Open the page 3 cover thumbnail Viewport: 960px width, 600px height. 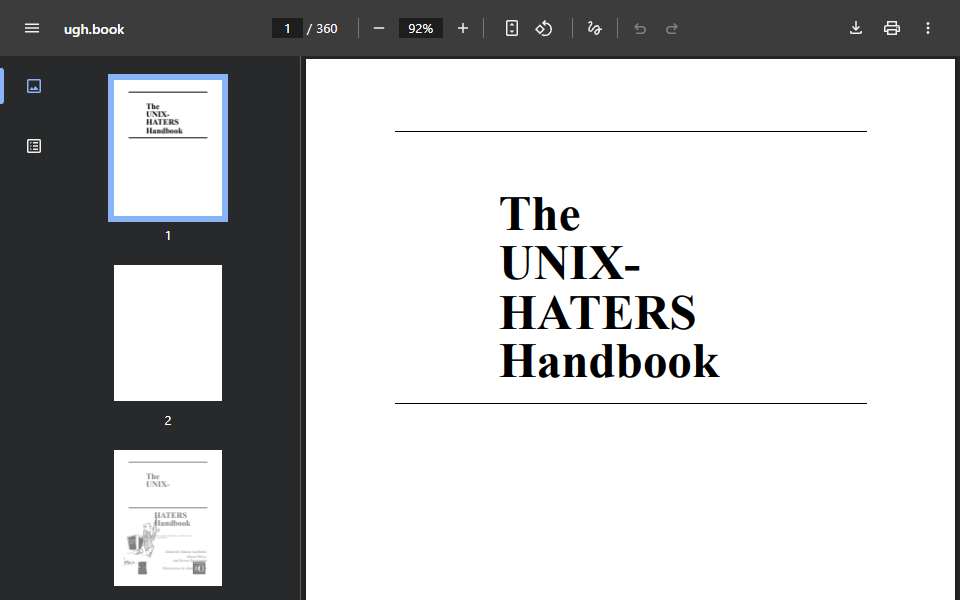click(x=168, y=518)
